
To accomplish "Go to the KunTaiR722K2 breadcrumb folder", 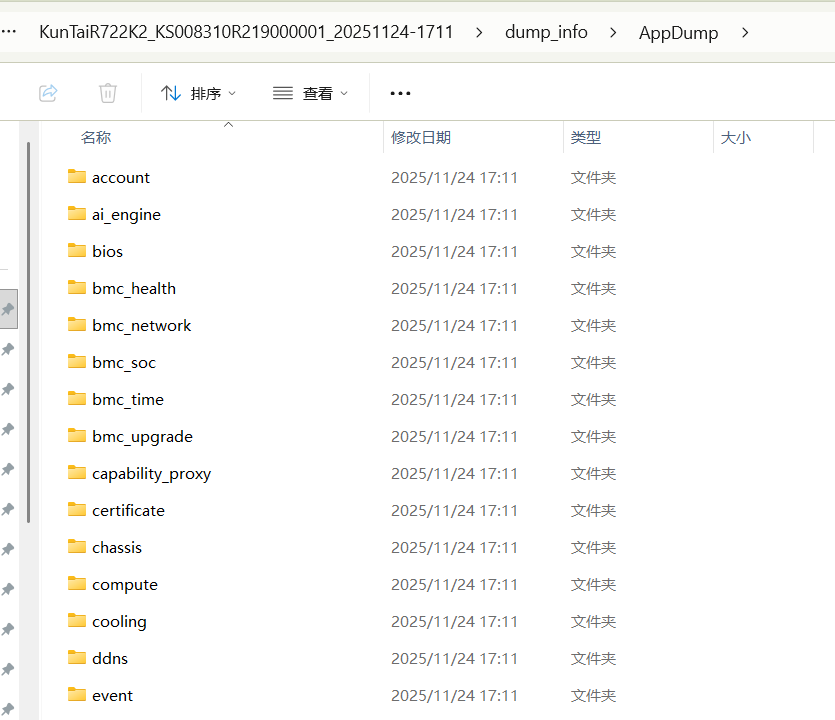I will click(246, 32).
